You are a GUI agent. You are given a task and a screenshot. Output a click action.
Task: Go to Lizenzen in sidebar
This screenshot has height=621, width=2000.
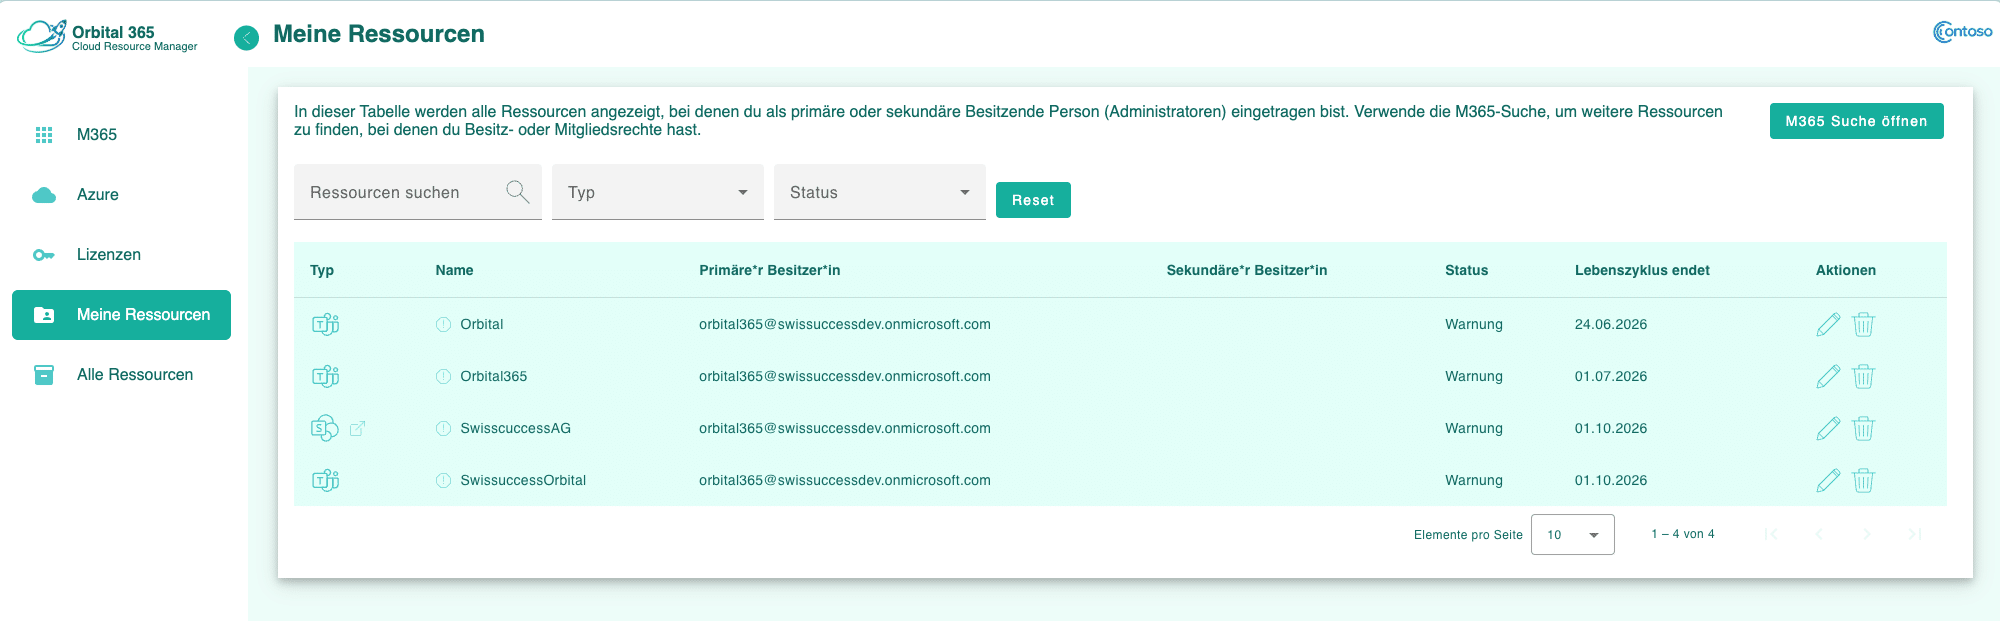pos(108,255)
